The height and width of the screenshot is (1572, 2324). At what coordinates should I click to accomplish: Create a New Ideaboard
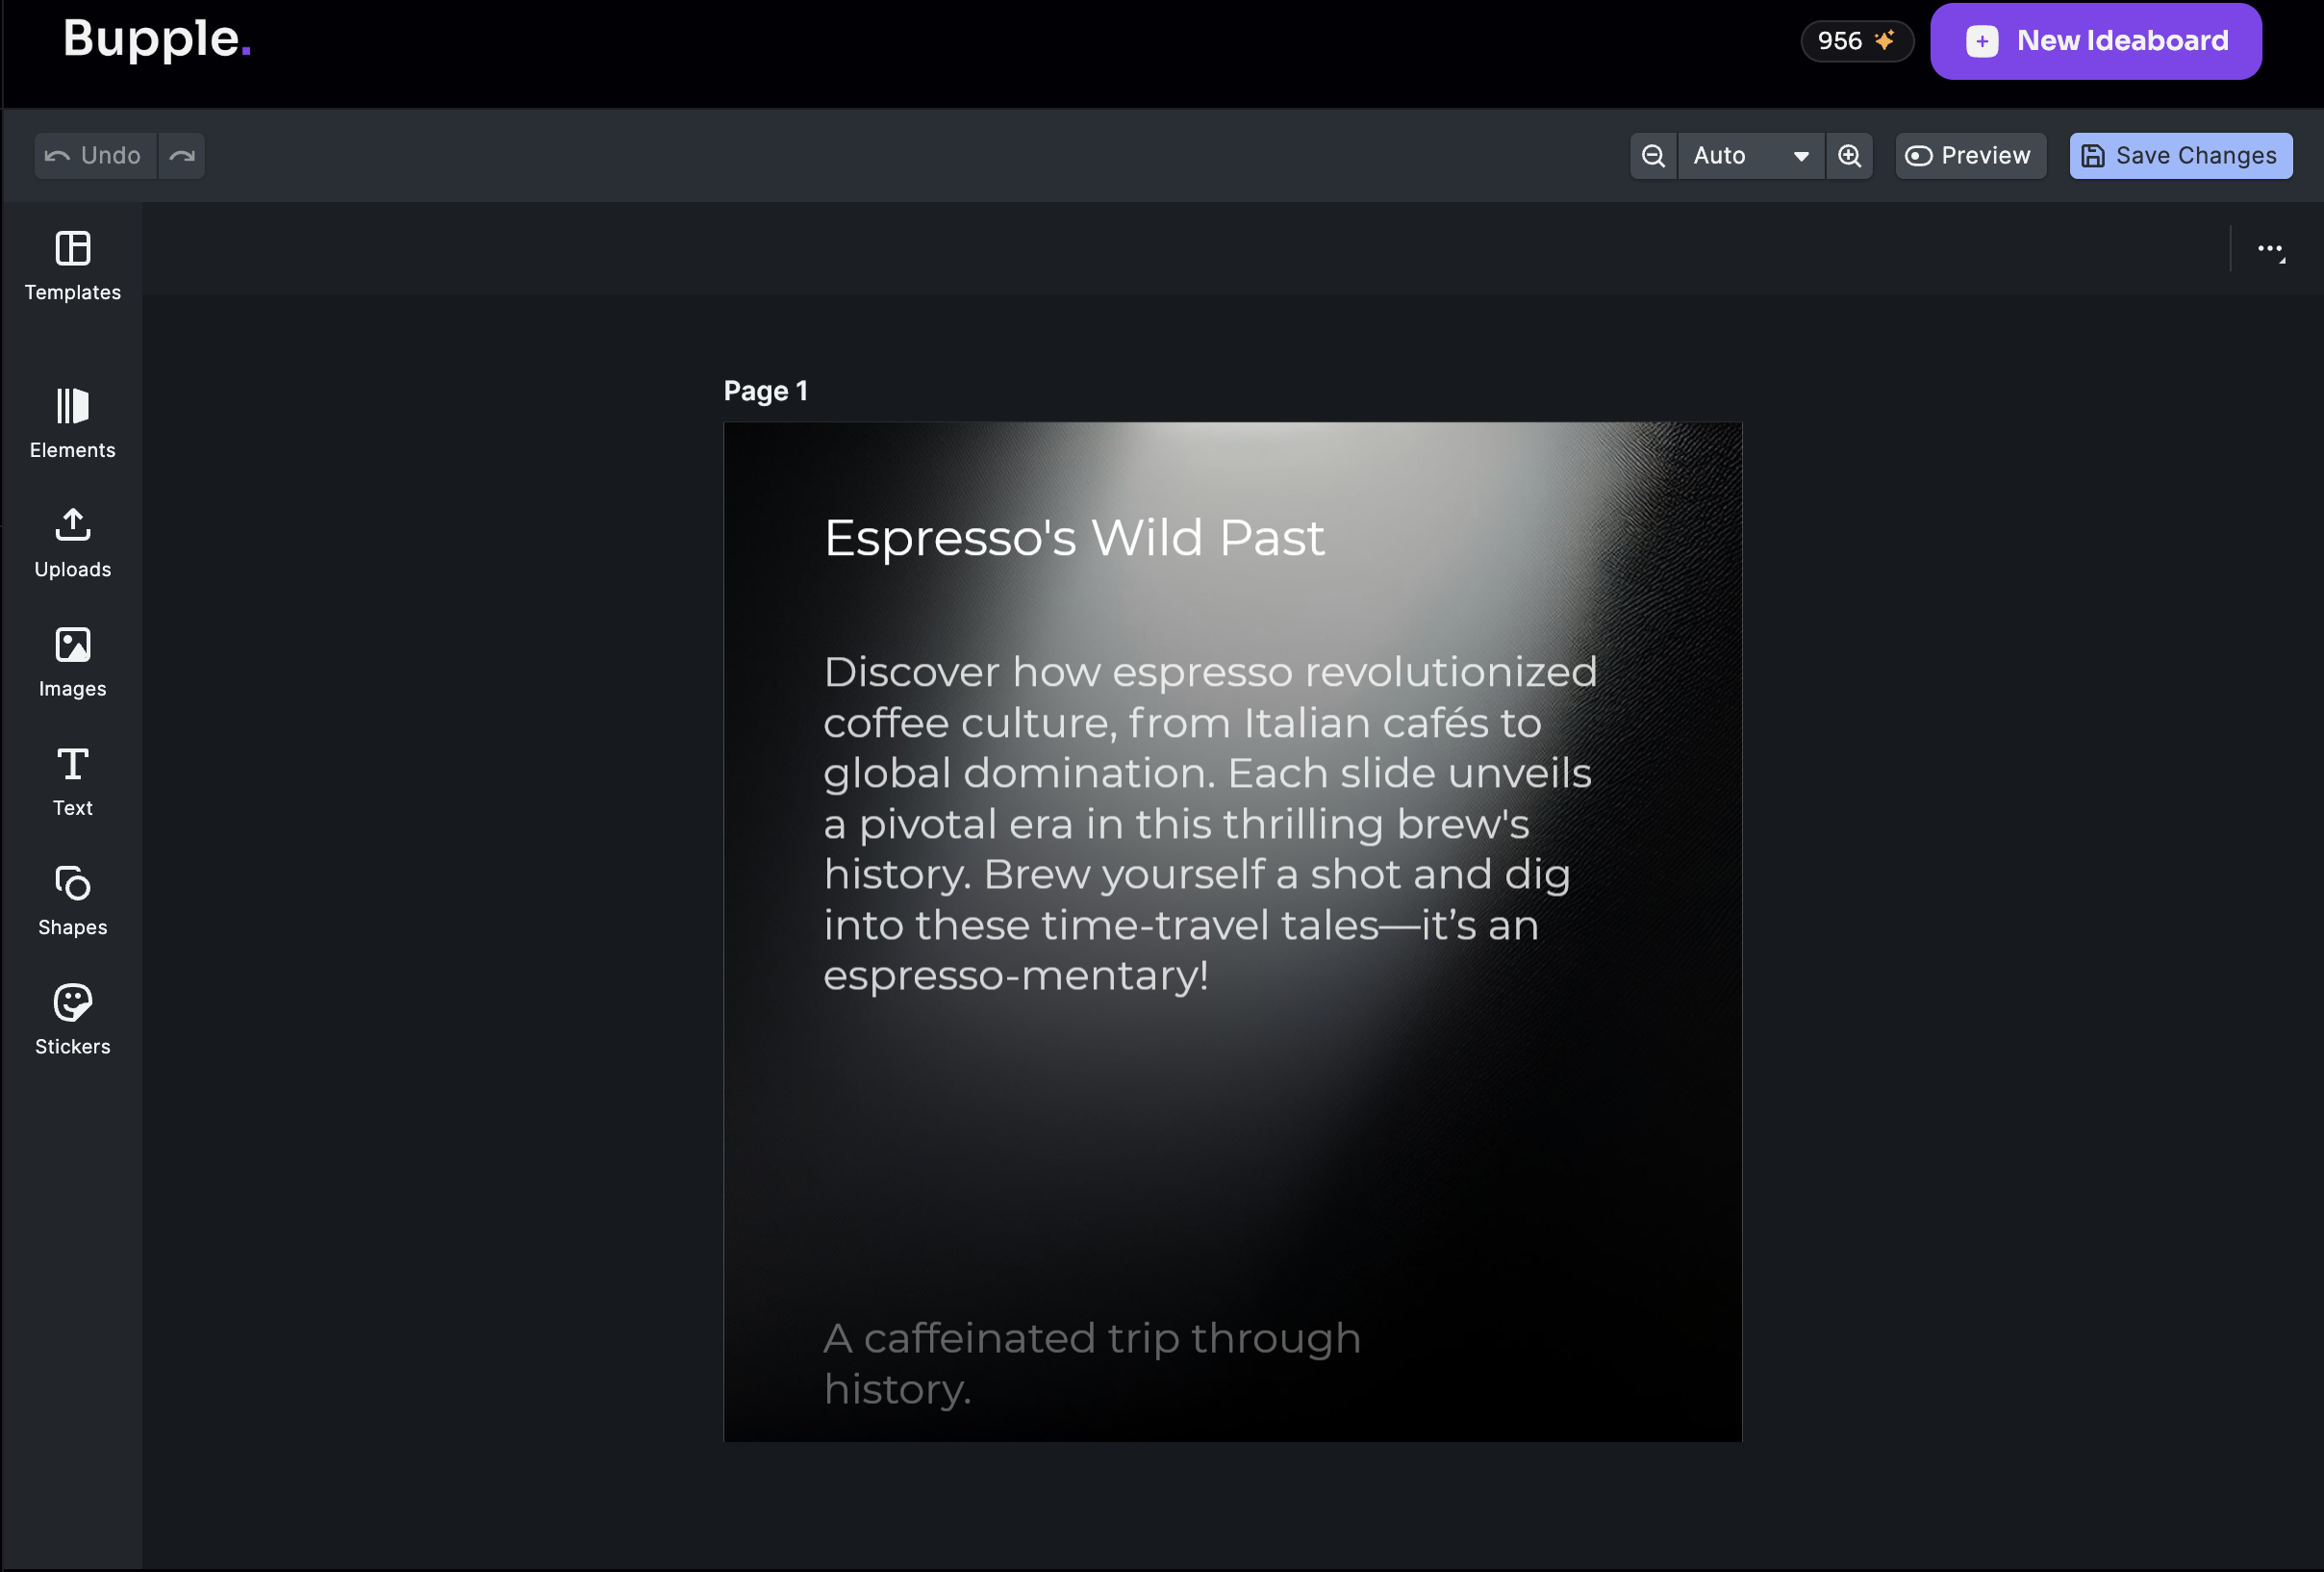pos(2095,41)
